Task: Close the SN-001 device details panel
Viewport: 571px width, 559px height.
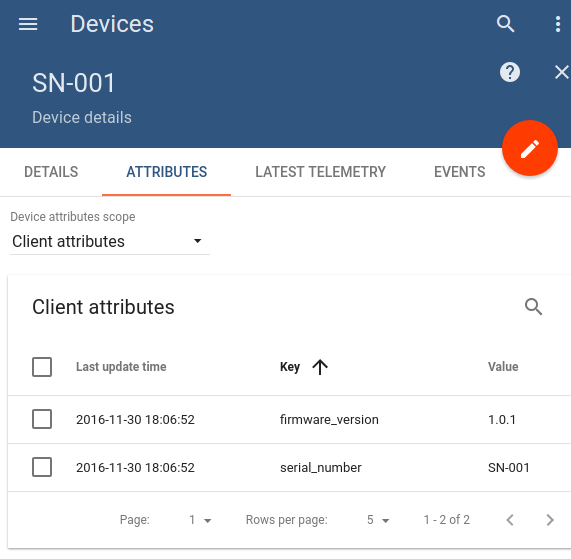Action: pyautogui.click(x=562, y=72)
